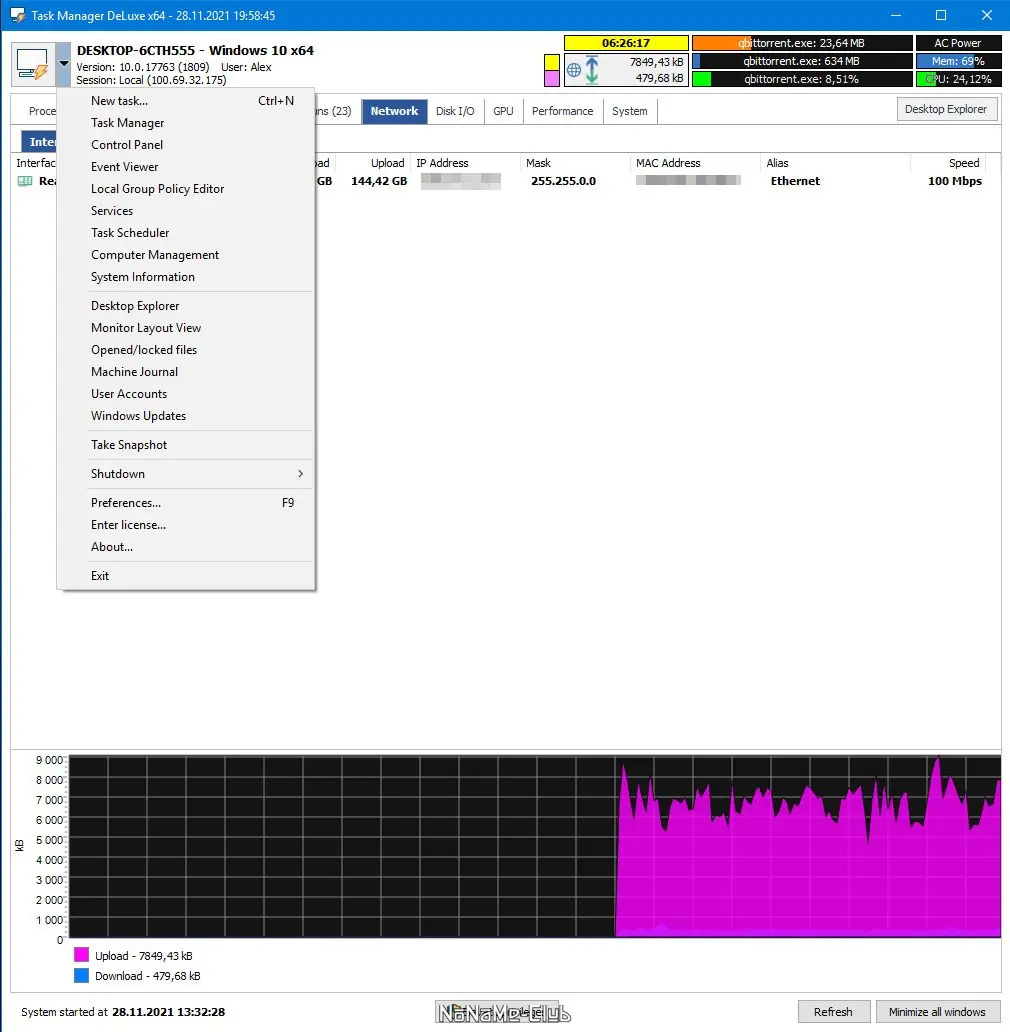This screenshot has width=1010, height=1032.
Task: Click the Desktop Explorer button
Action: (946, 109)
